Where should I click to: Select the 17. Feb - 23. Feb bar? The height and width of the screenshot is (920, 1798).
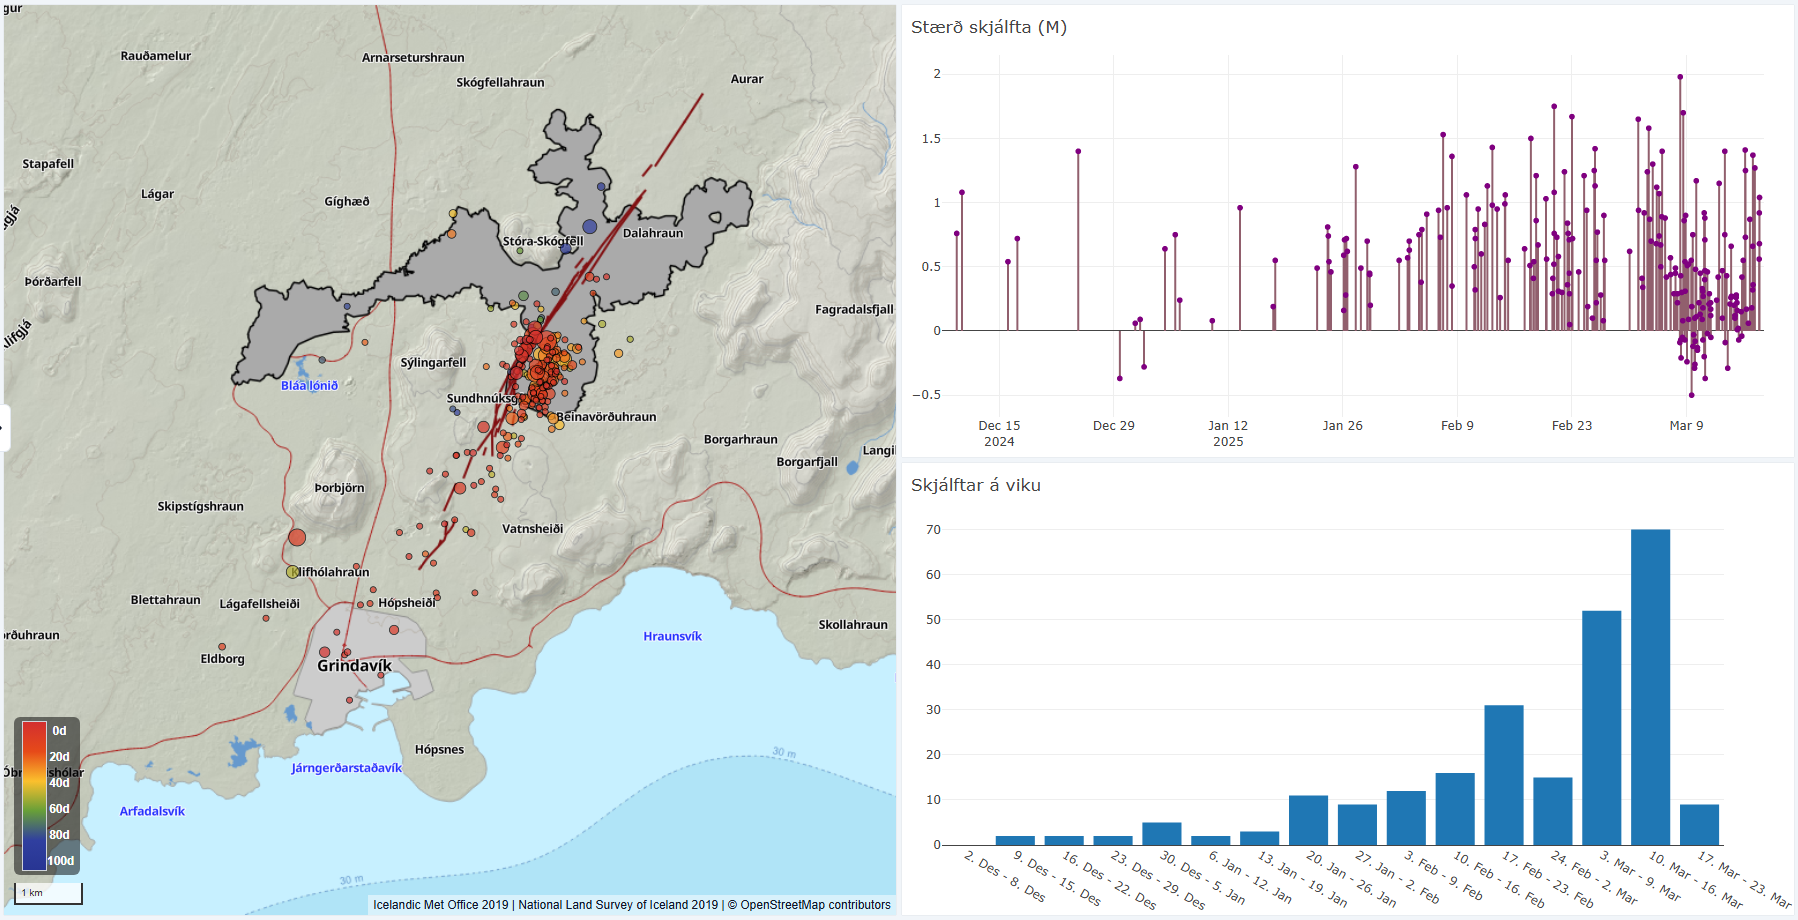pyautogui.click(x=1503, y=775)
